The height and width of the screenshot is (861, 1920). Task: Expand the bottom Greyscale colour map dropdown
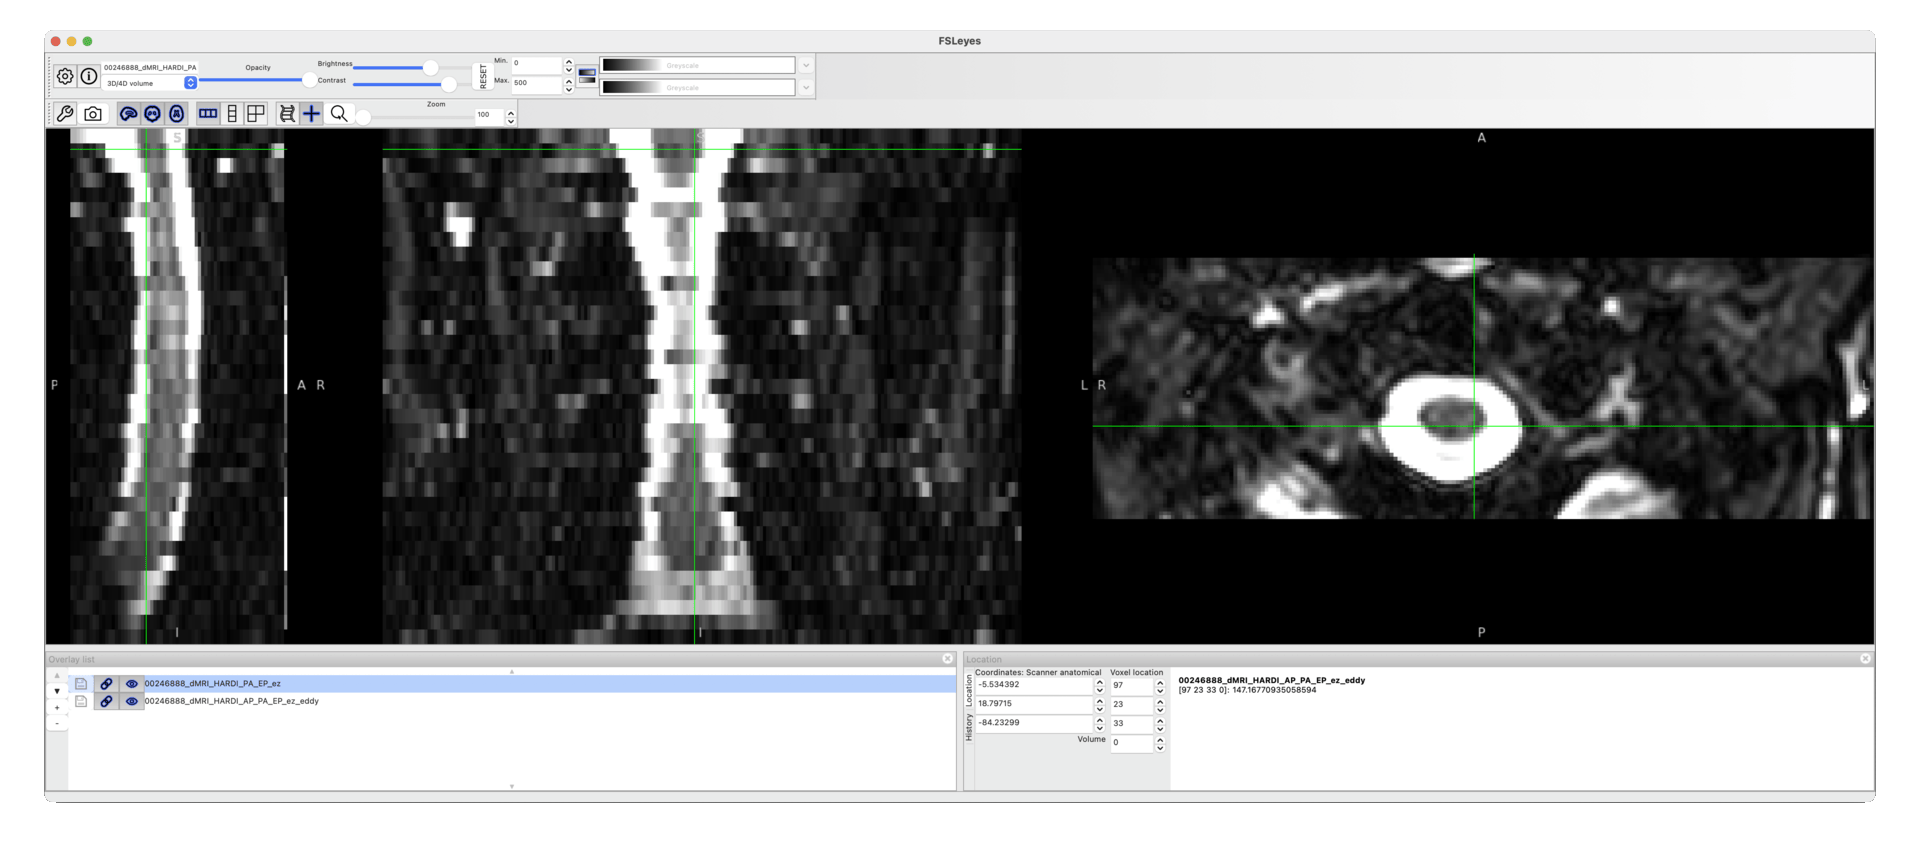[x=806, y=87]
